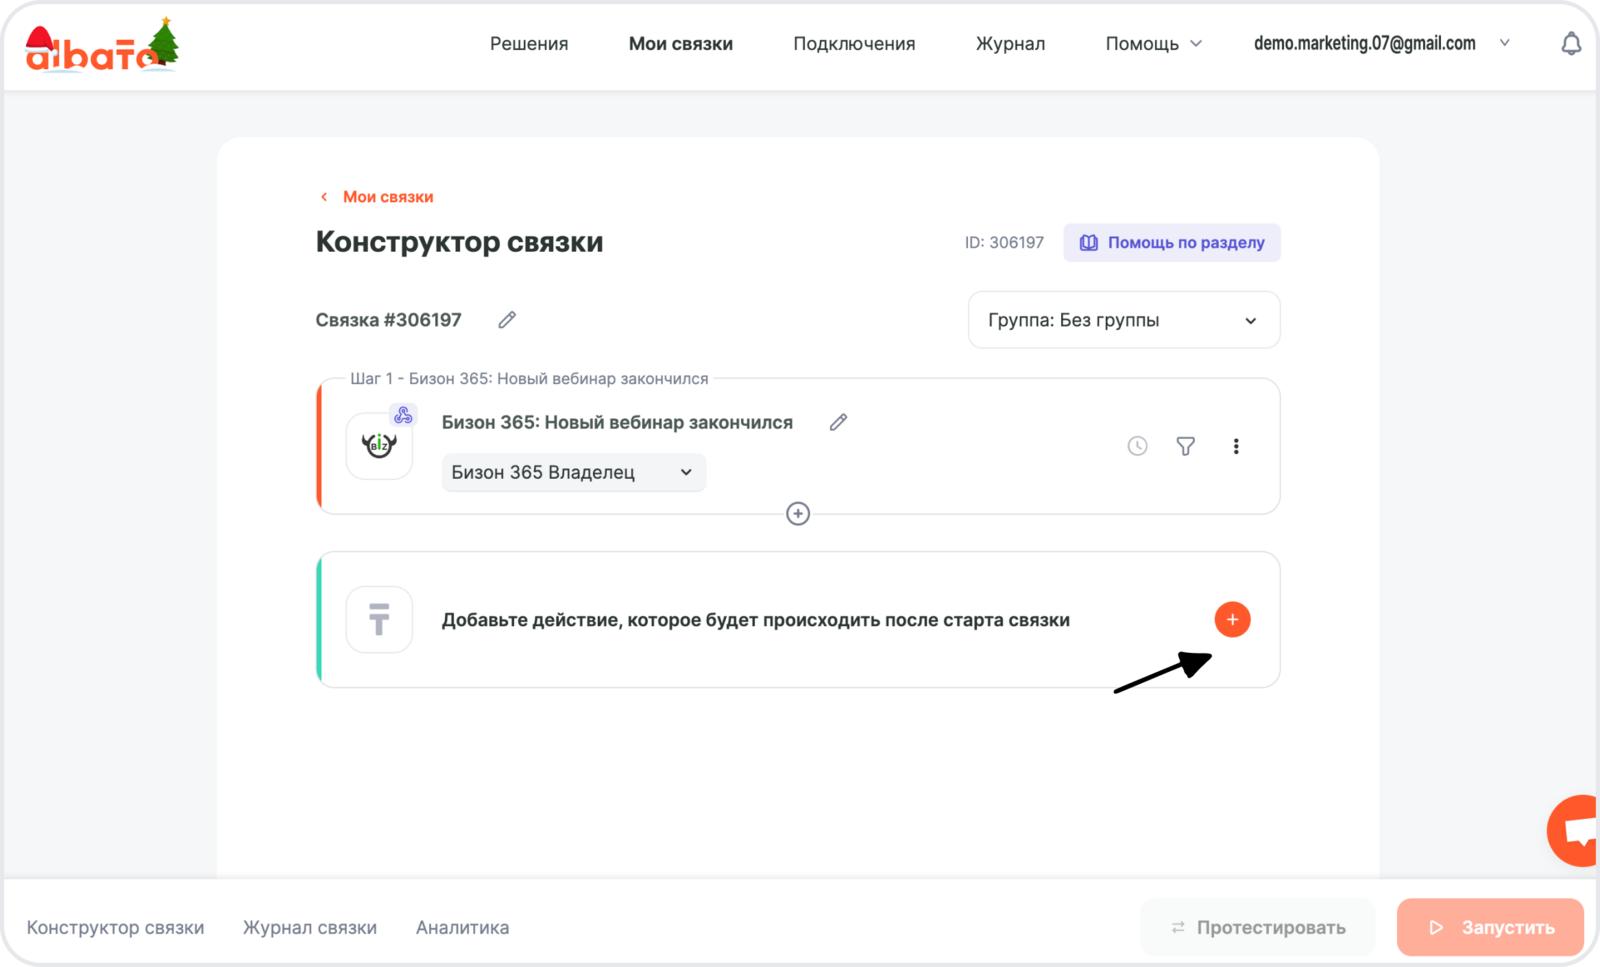
Task: Click the circled plus between steps
Action: 798,514
